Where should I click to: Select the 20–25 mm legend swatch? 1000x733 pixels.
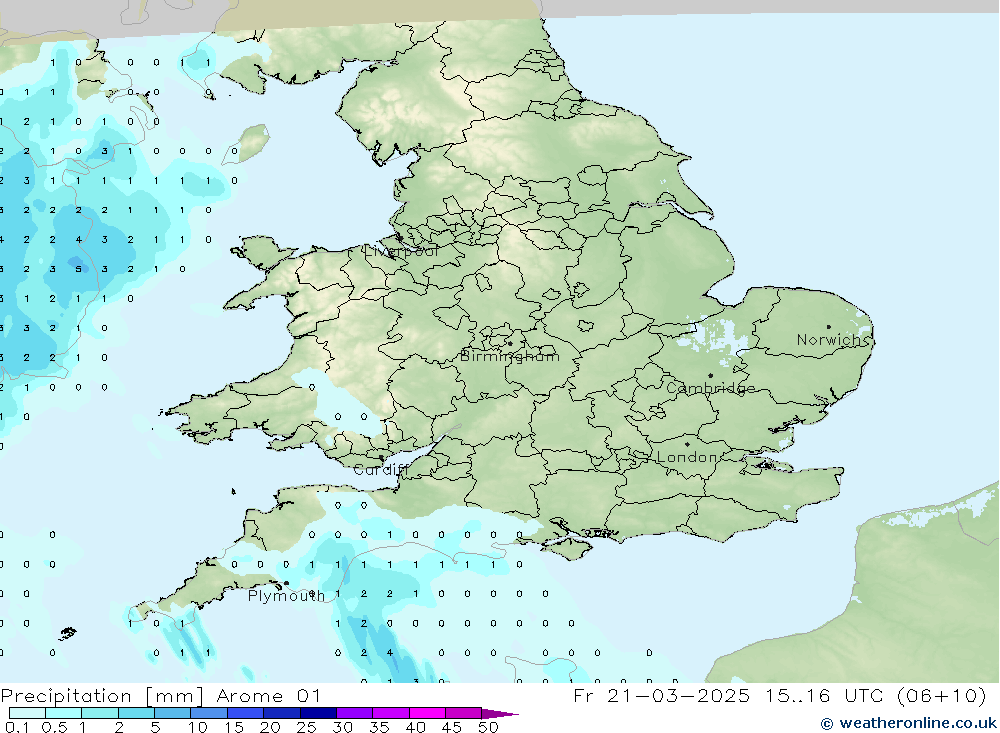[282, 713]
